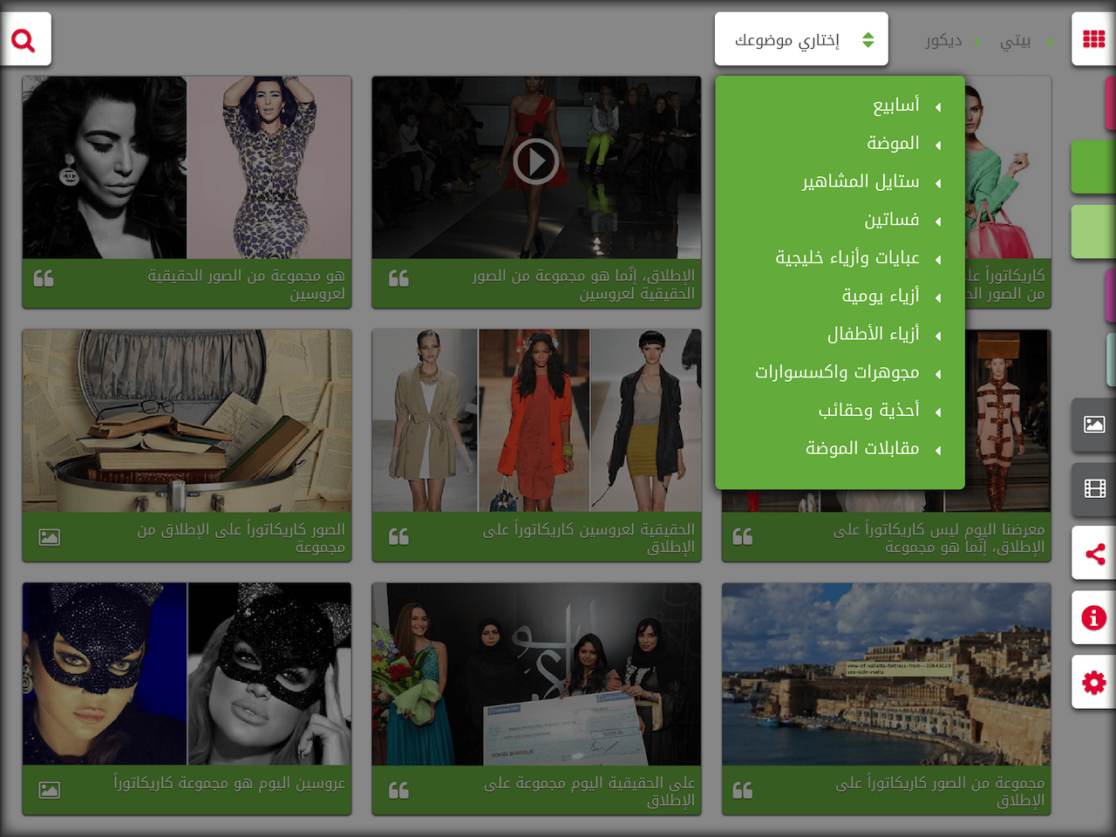The width and height of the screenshot is (1116, 837).
Task: Choose ستايل المشاهير menu item
Action: coord(861,182)
